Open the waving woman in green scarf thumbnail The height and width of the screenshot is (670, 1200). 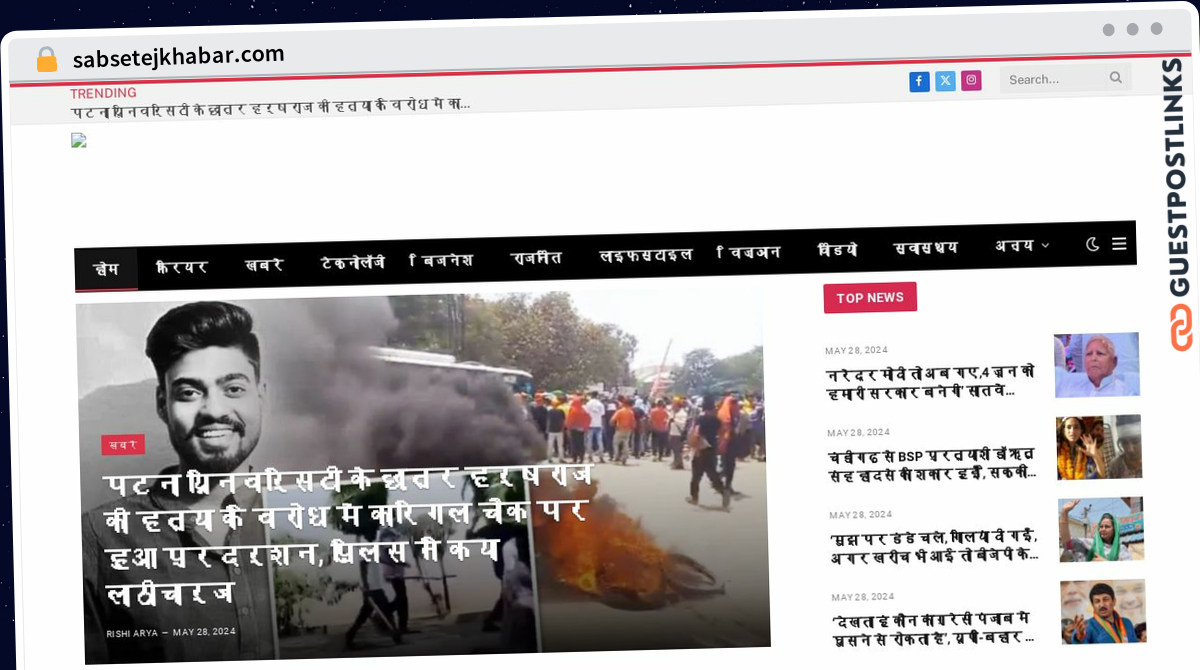[1101, 529]
